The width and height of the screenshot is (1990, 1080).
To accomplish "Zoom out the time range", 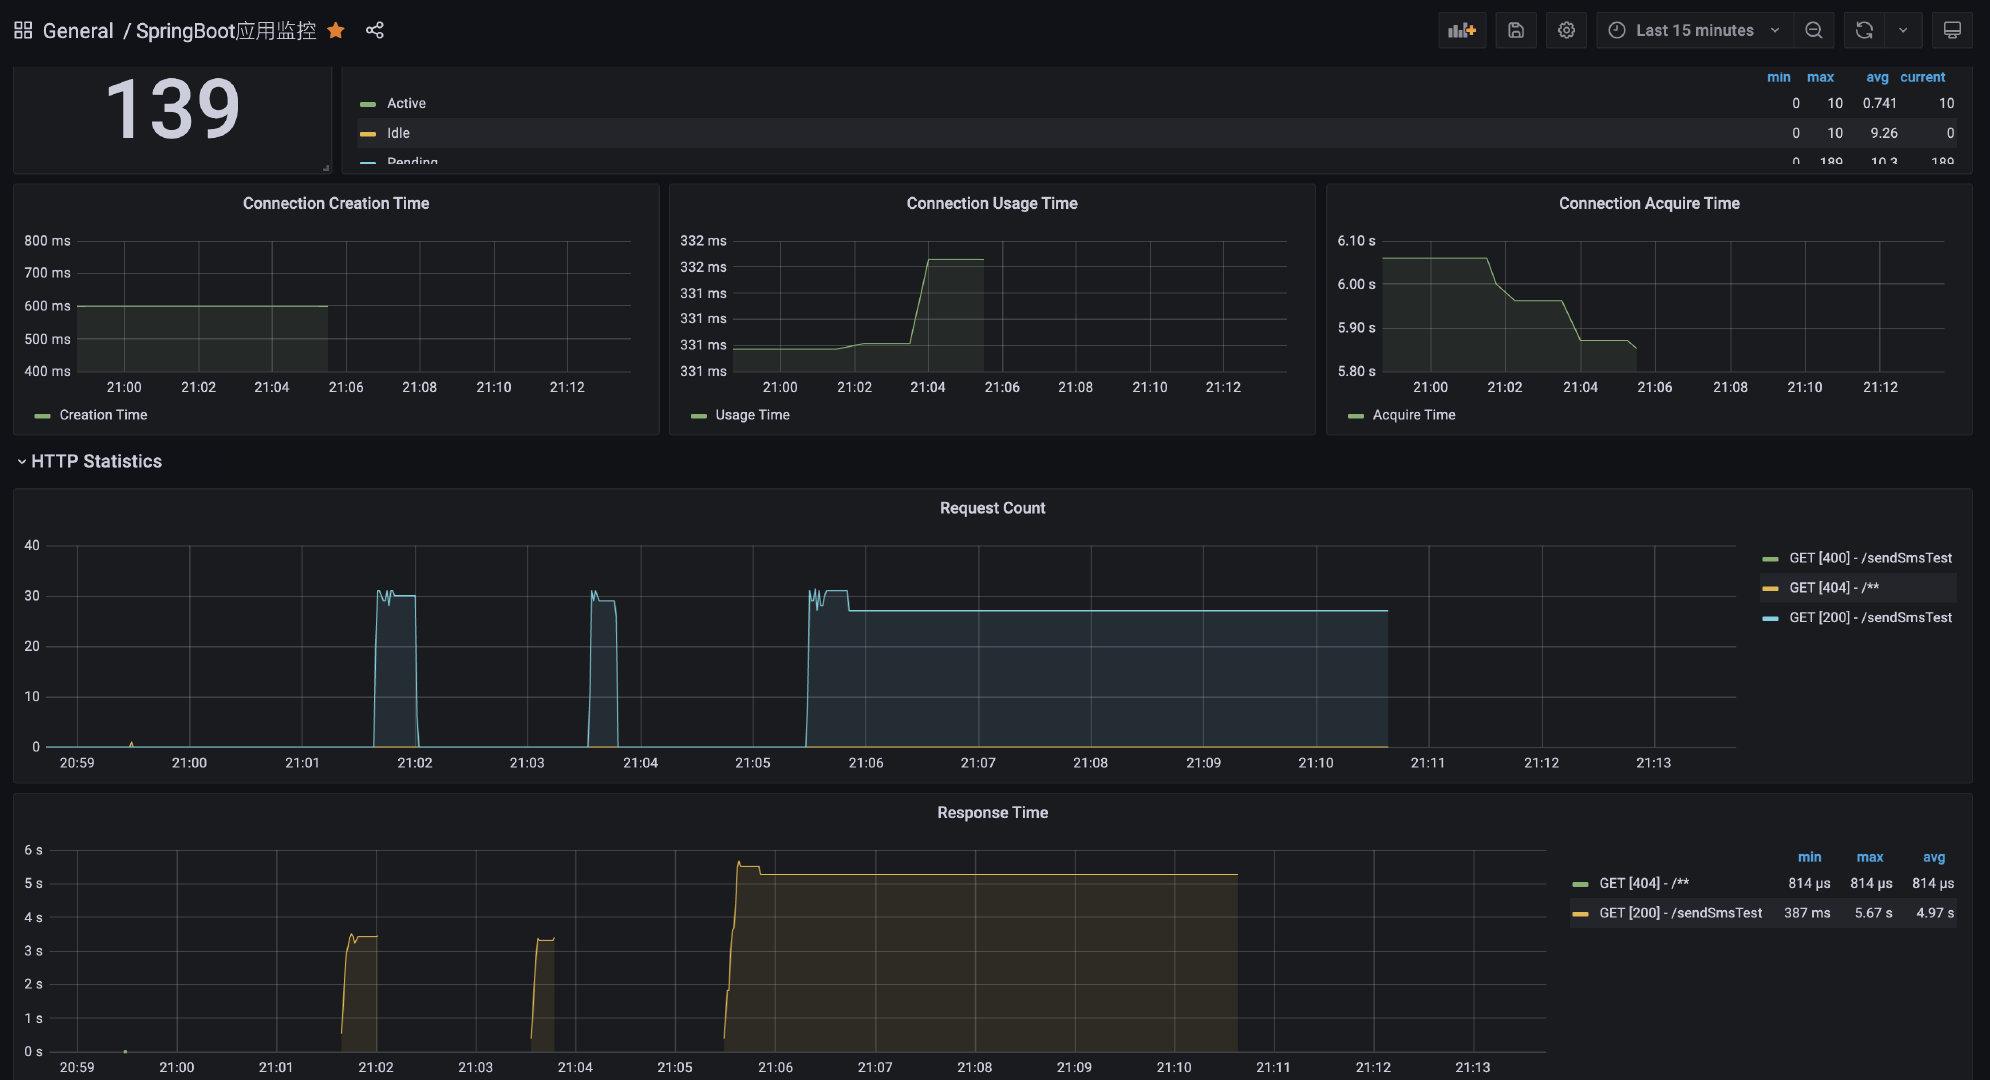I will 1814,30.
